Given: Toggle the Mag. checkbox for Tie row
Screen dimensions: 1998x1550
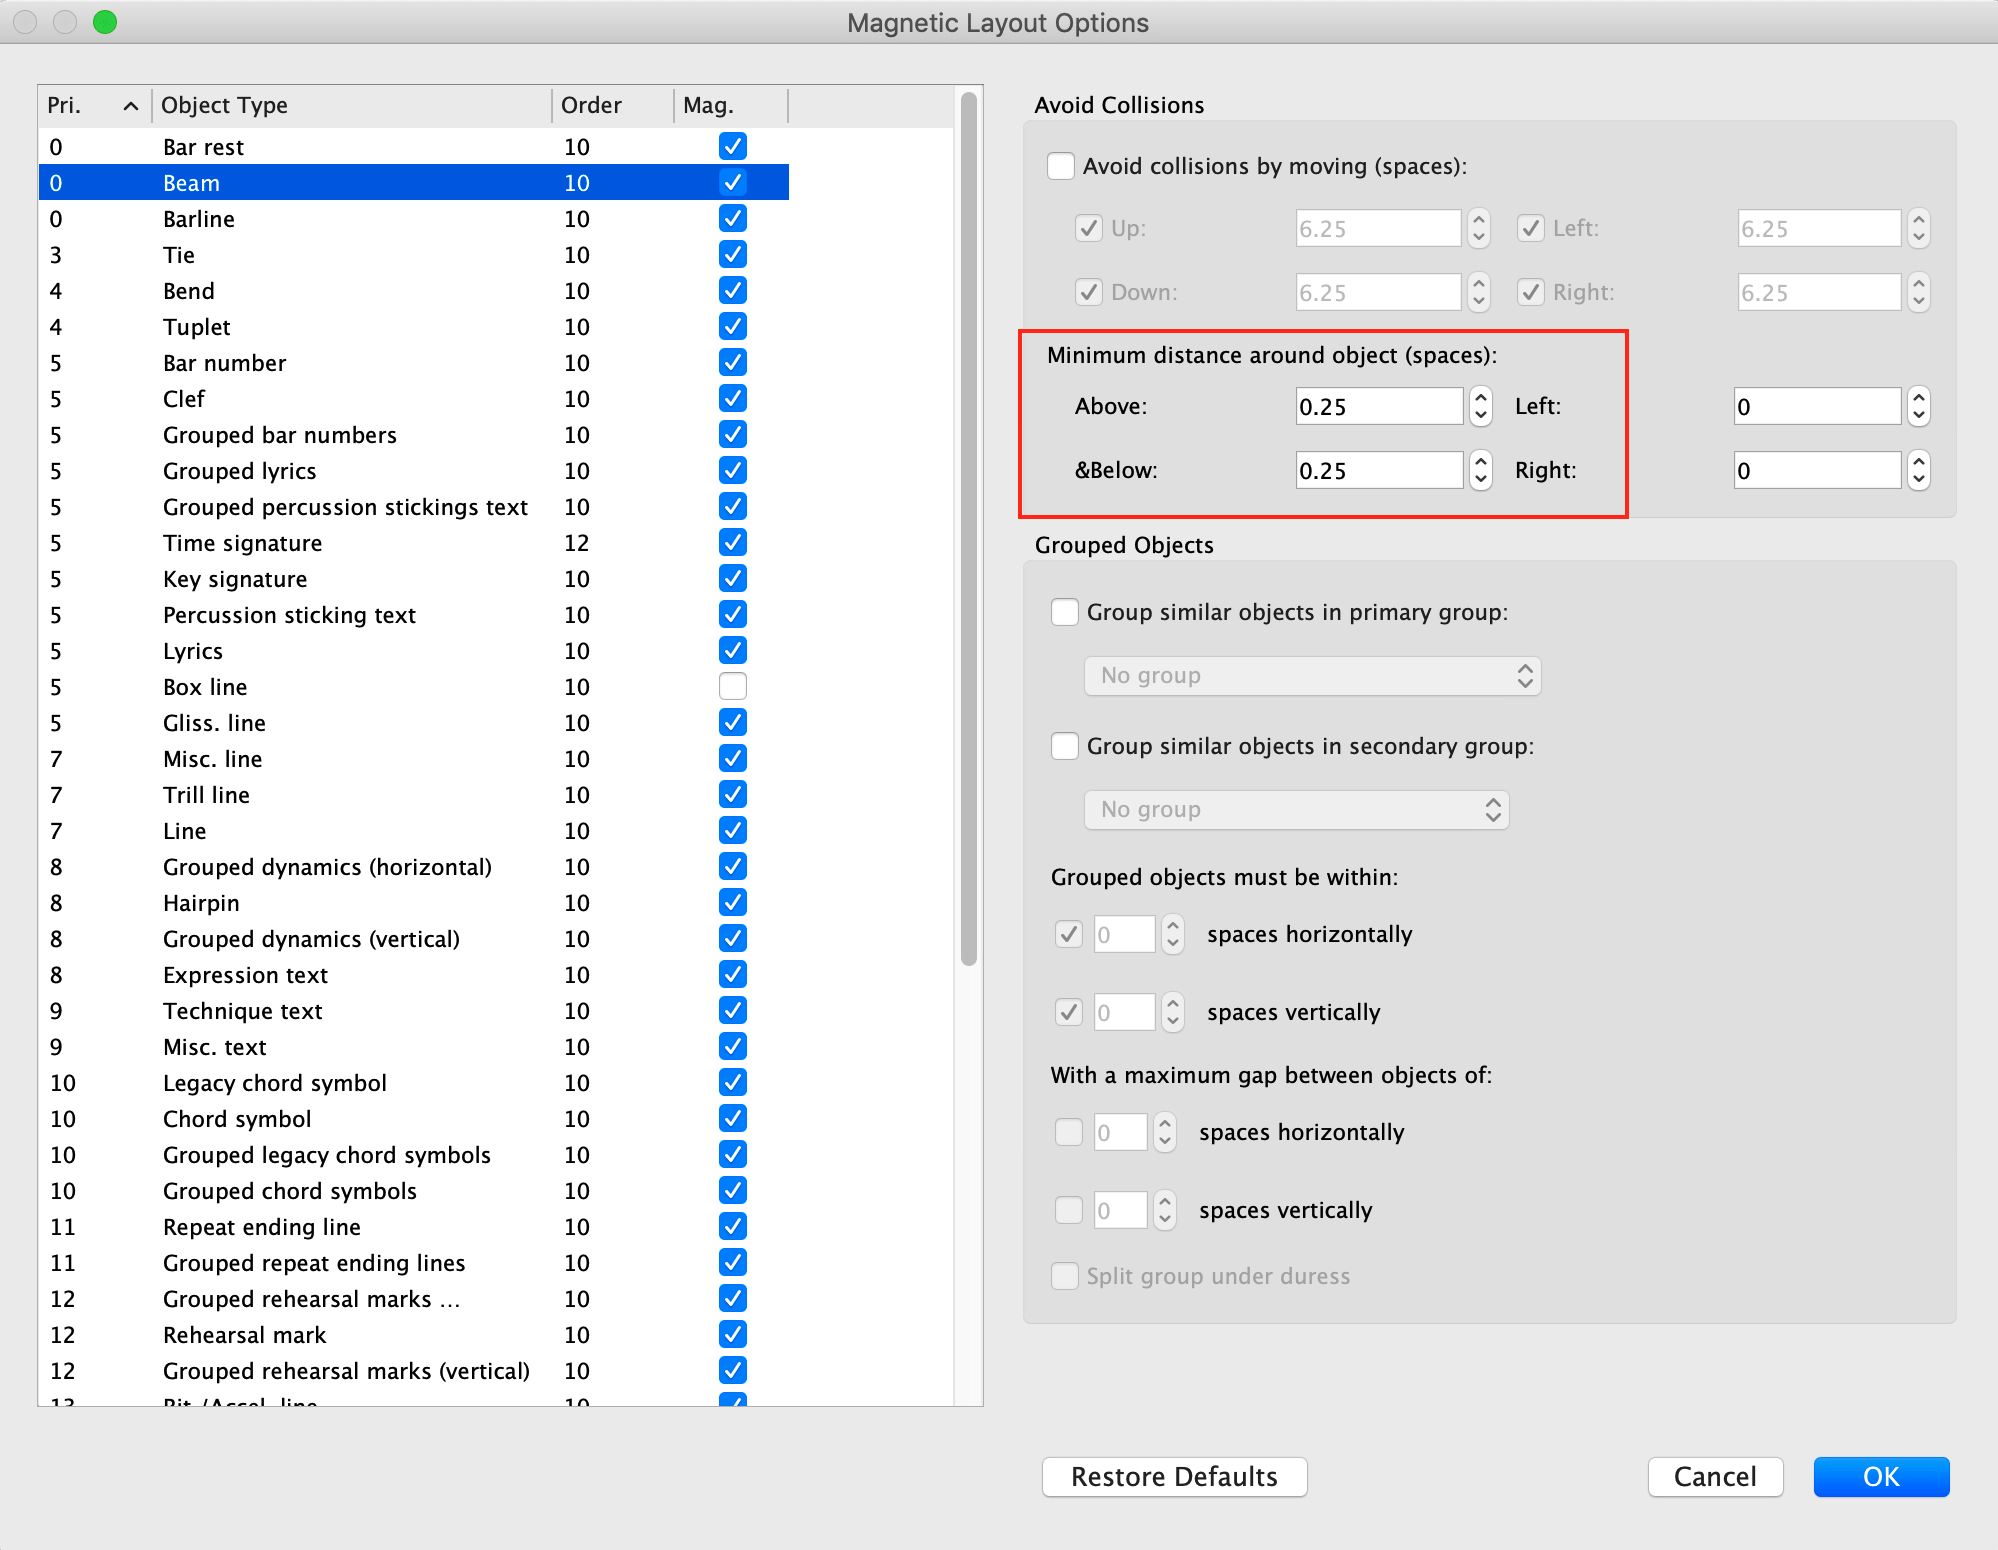Looking at the screenshot, I should click(x=733, y=254).
